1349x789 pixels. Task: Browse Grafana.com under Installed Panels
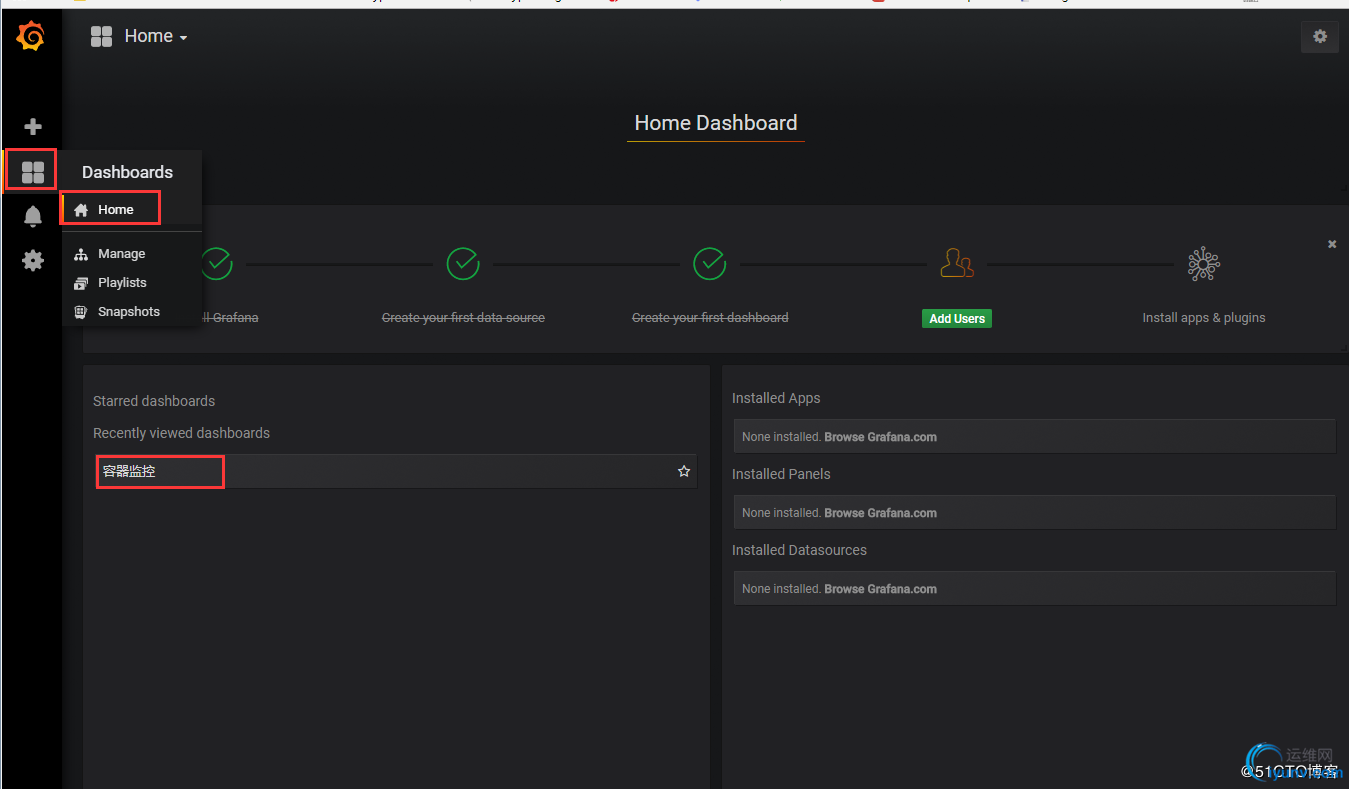[880, 513]
